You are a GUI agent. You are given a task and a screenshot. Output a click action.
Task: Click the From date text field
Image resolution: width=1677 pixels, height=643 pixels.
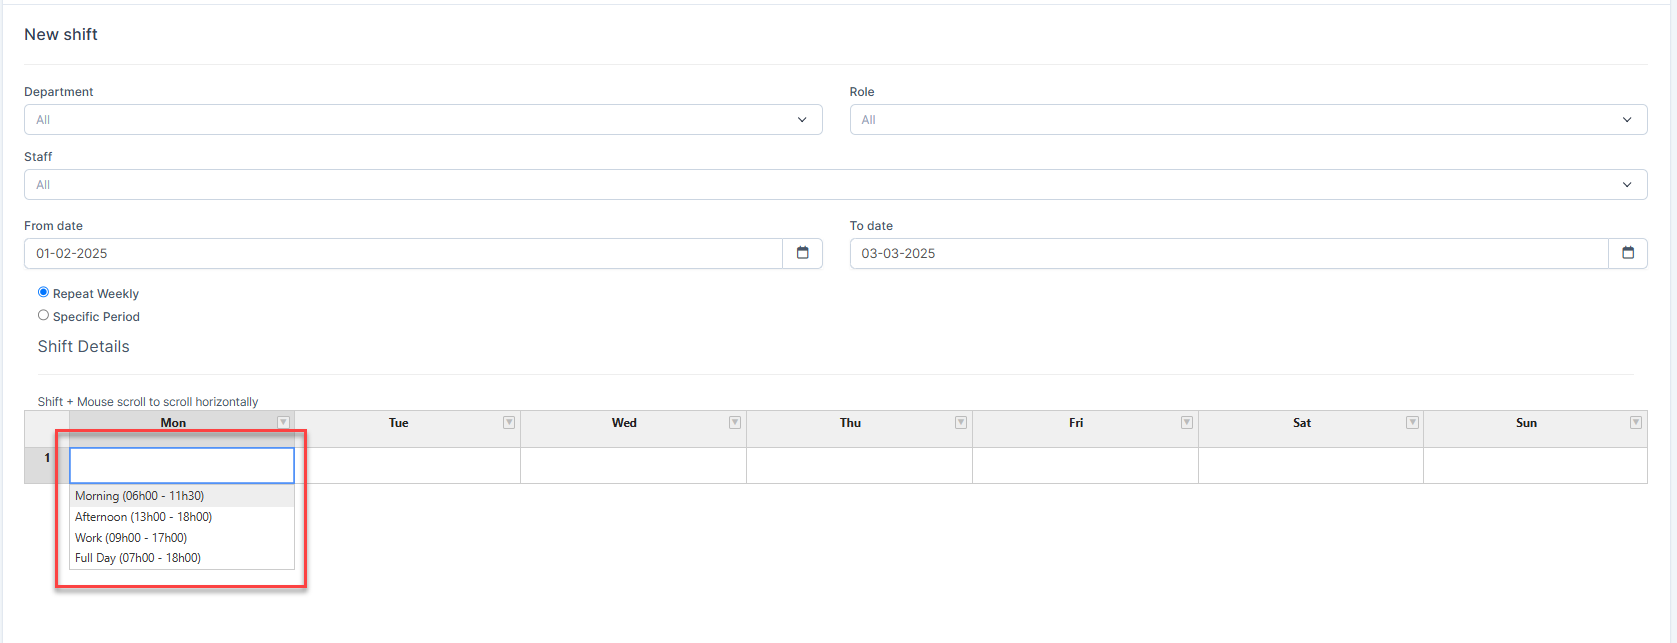402,254
